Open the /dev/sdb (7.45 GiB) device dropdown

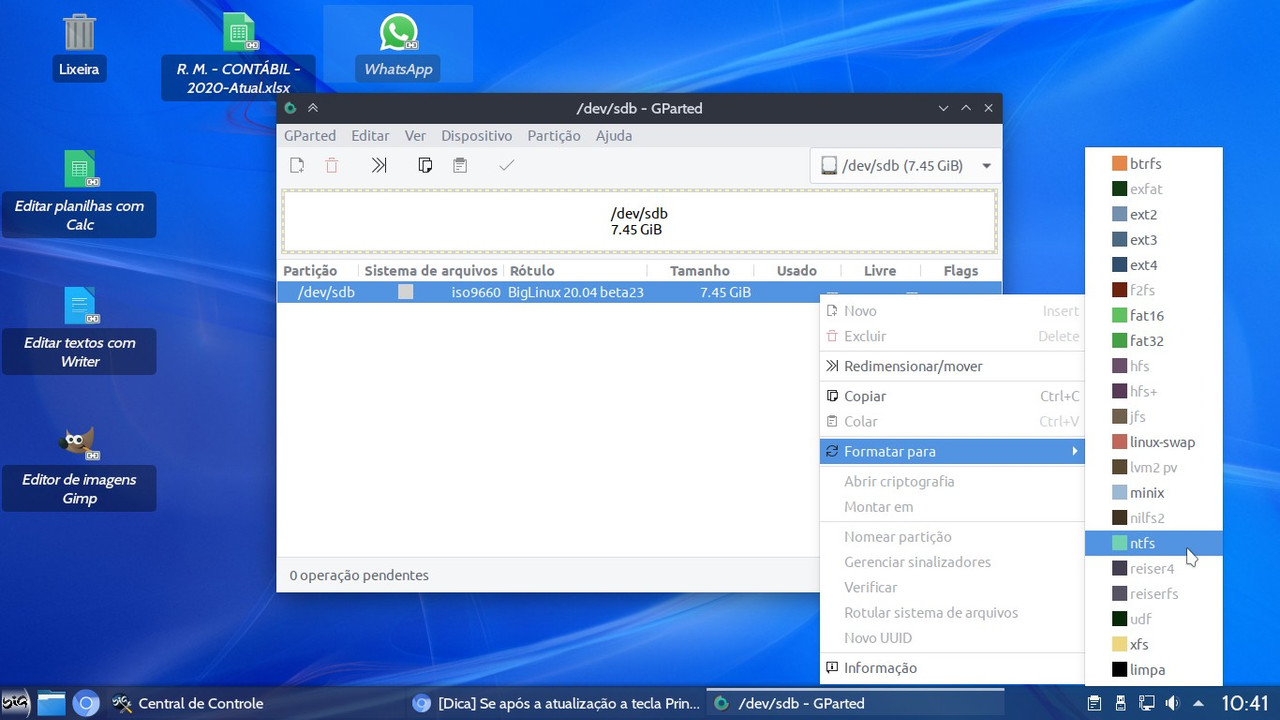point(903,166)
